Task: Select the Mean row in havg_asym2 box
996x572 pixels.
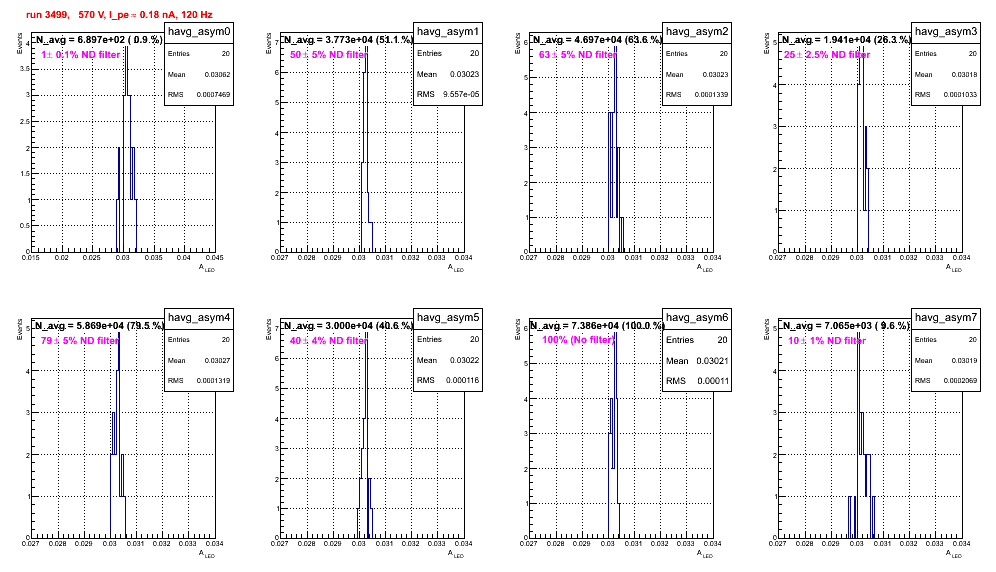Action: coord(697,75)
